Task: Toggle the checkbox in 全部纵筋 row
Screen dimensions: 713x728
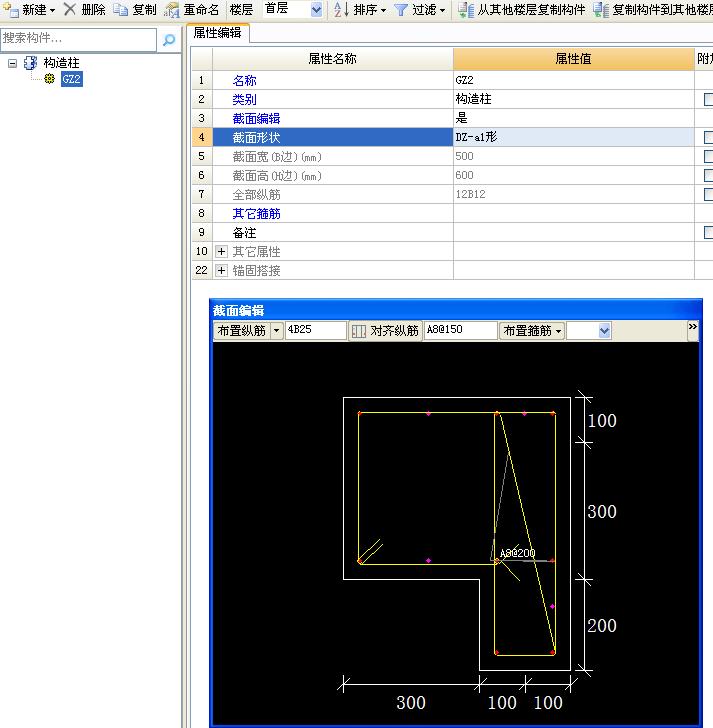Action: pos(708,194)
